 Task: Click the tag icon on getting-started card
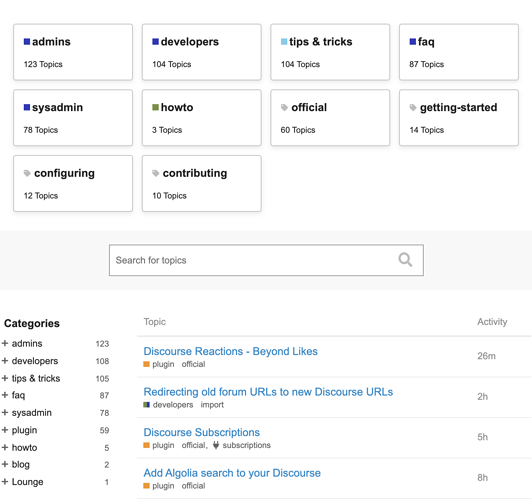(413, 108)
